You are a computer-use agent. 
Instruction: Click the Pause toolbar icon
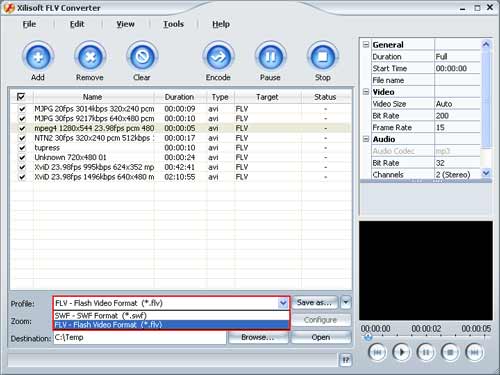270,57
